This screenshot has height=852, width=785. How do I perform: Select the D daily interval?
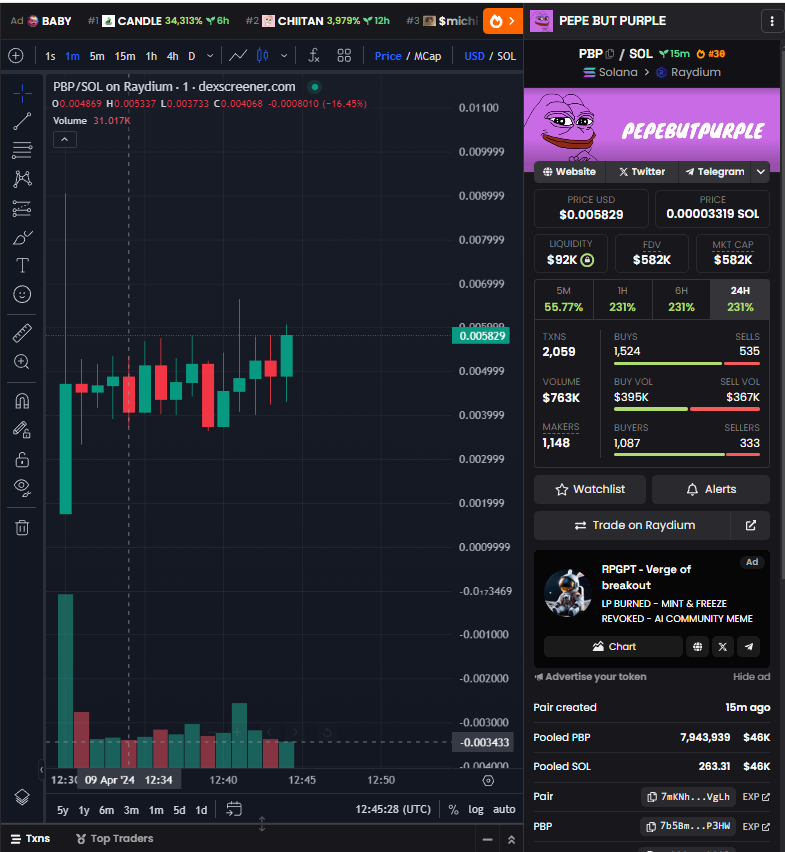(x=191, y=56)
